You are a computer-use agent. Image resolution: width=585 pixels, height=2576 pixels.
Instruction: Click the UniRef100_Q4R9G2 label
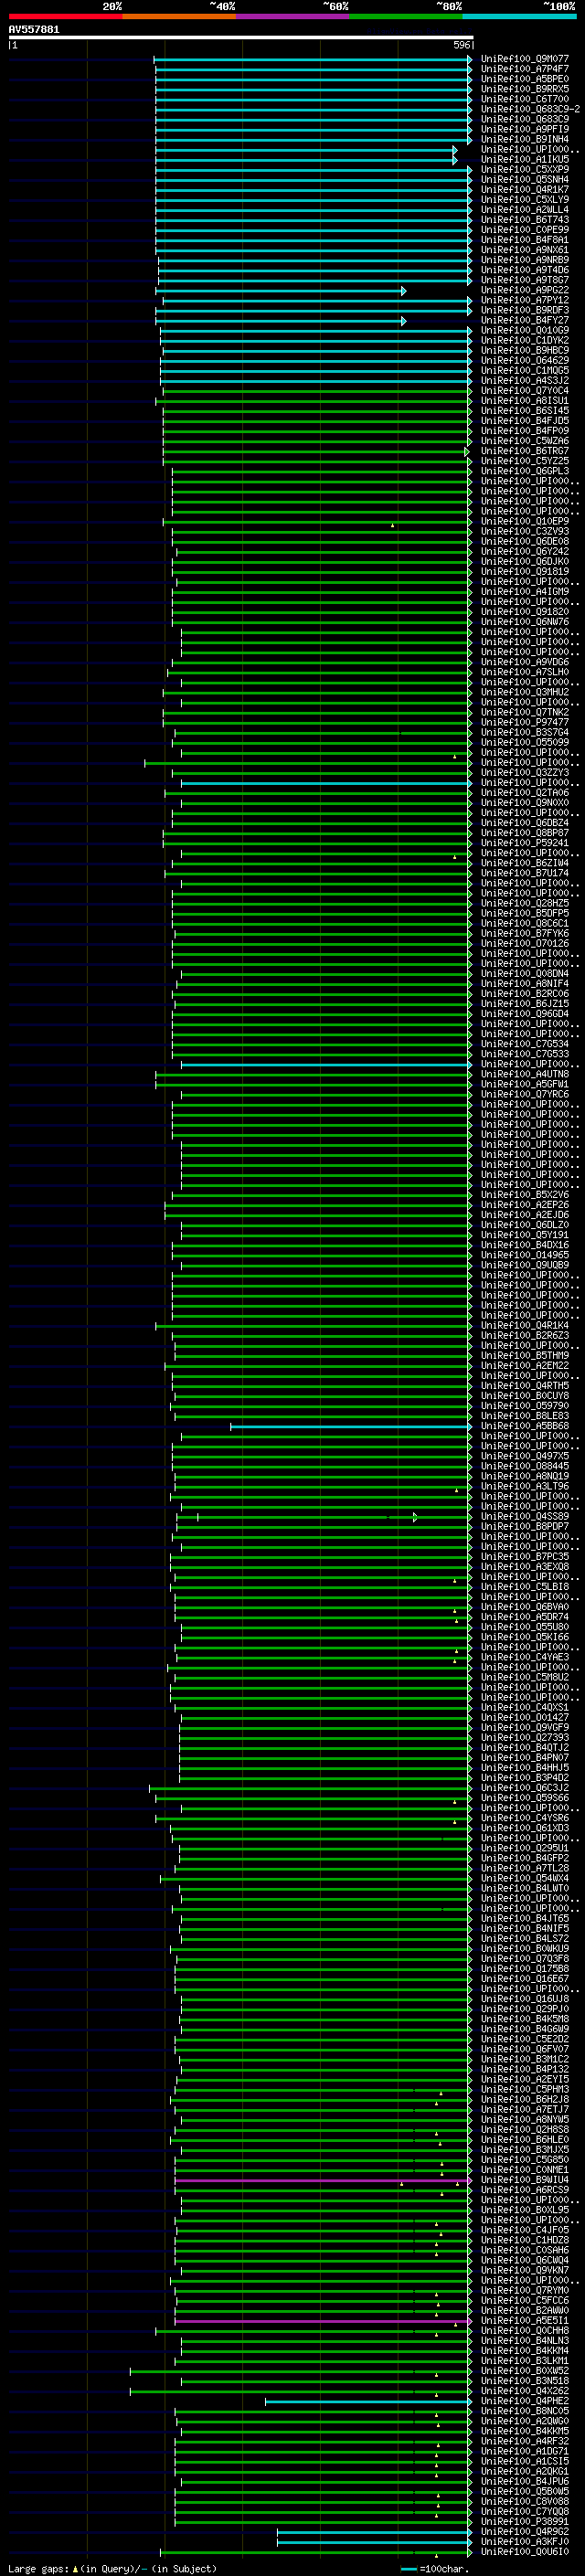pos(524,2532)
